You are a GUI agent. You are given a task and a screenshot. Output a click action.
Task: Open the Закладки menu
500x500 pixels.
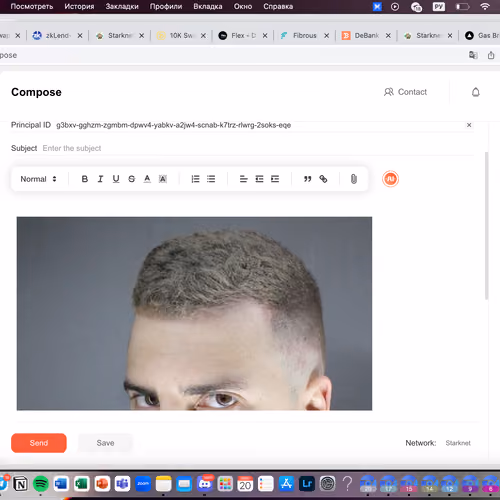click(x=122, y=7)
